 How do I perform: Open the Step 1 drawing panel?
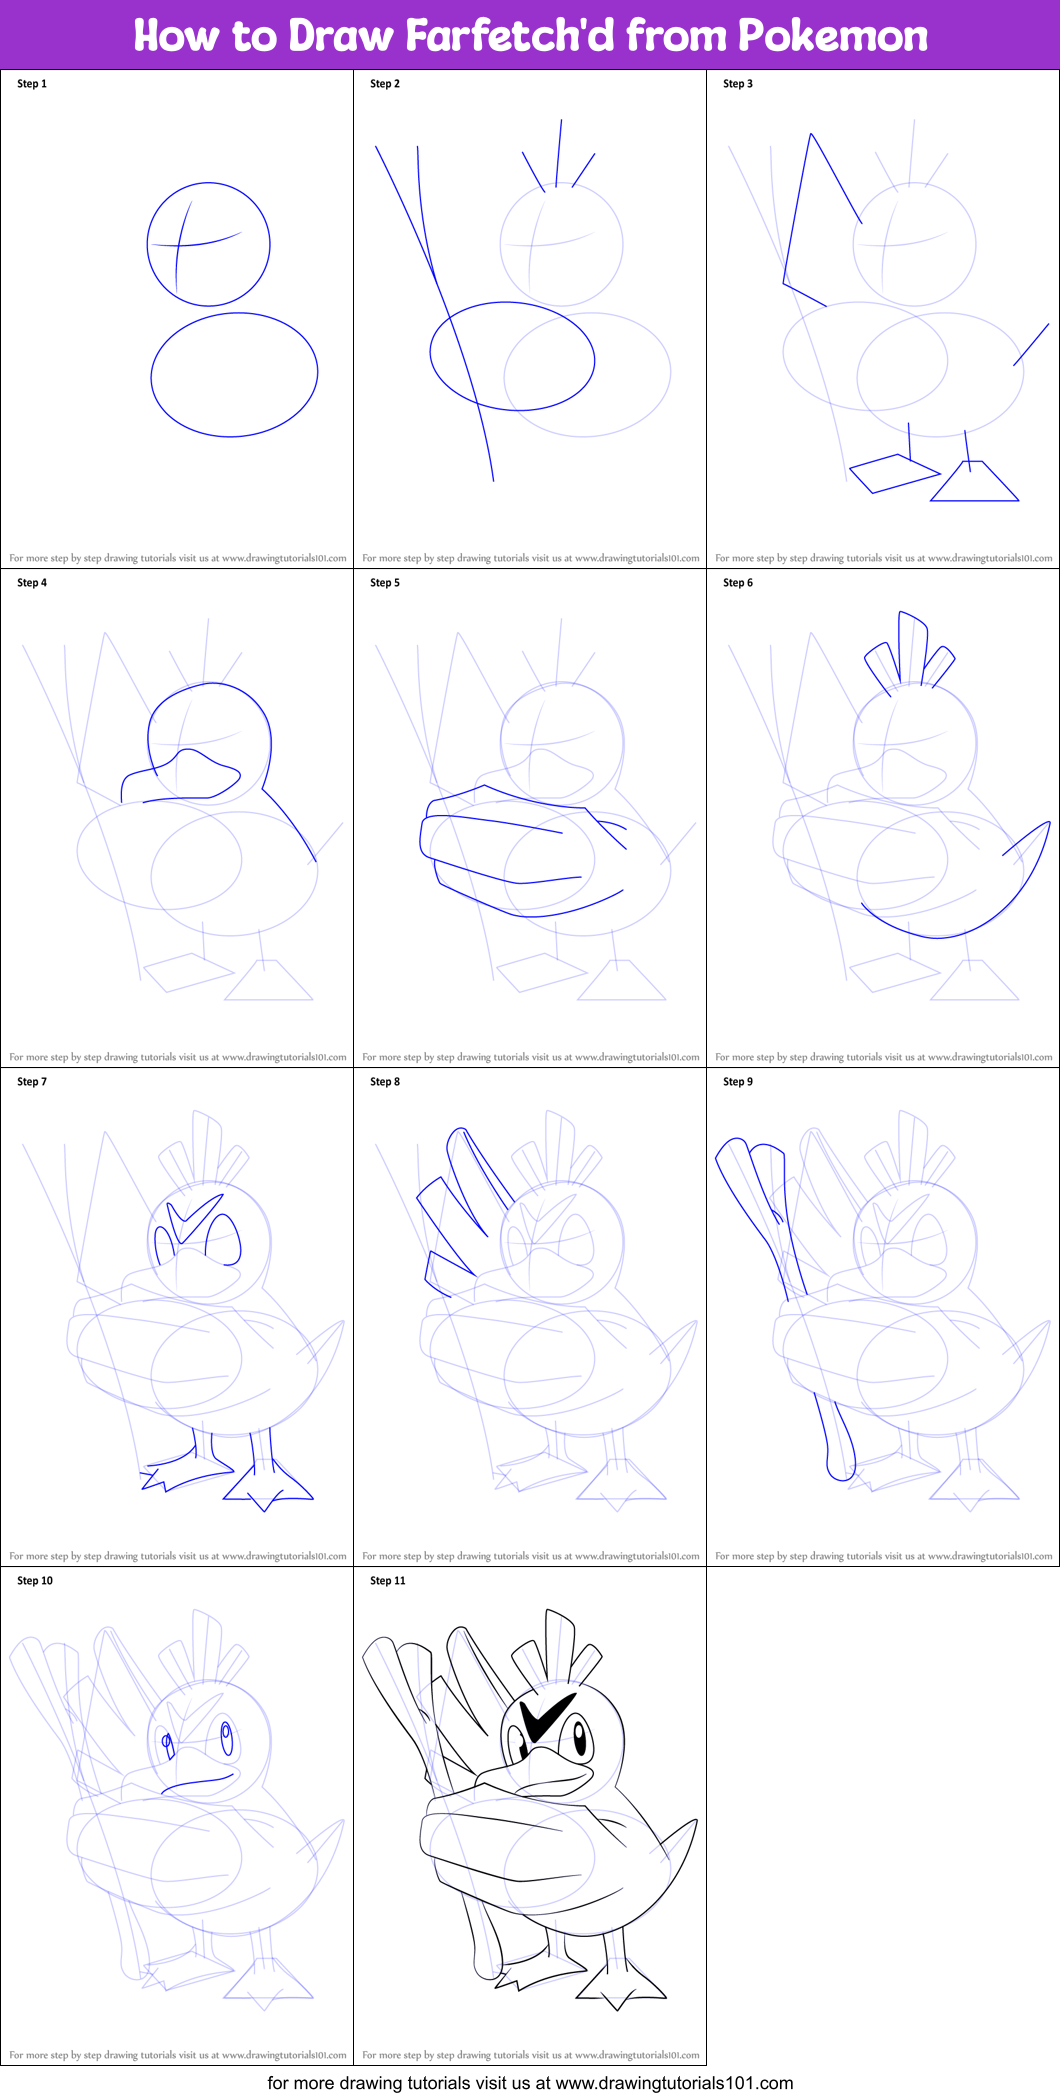pos(177,319)
